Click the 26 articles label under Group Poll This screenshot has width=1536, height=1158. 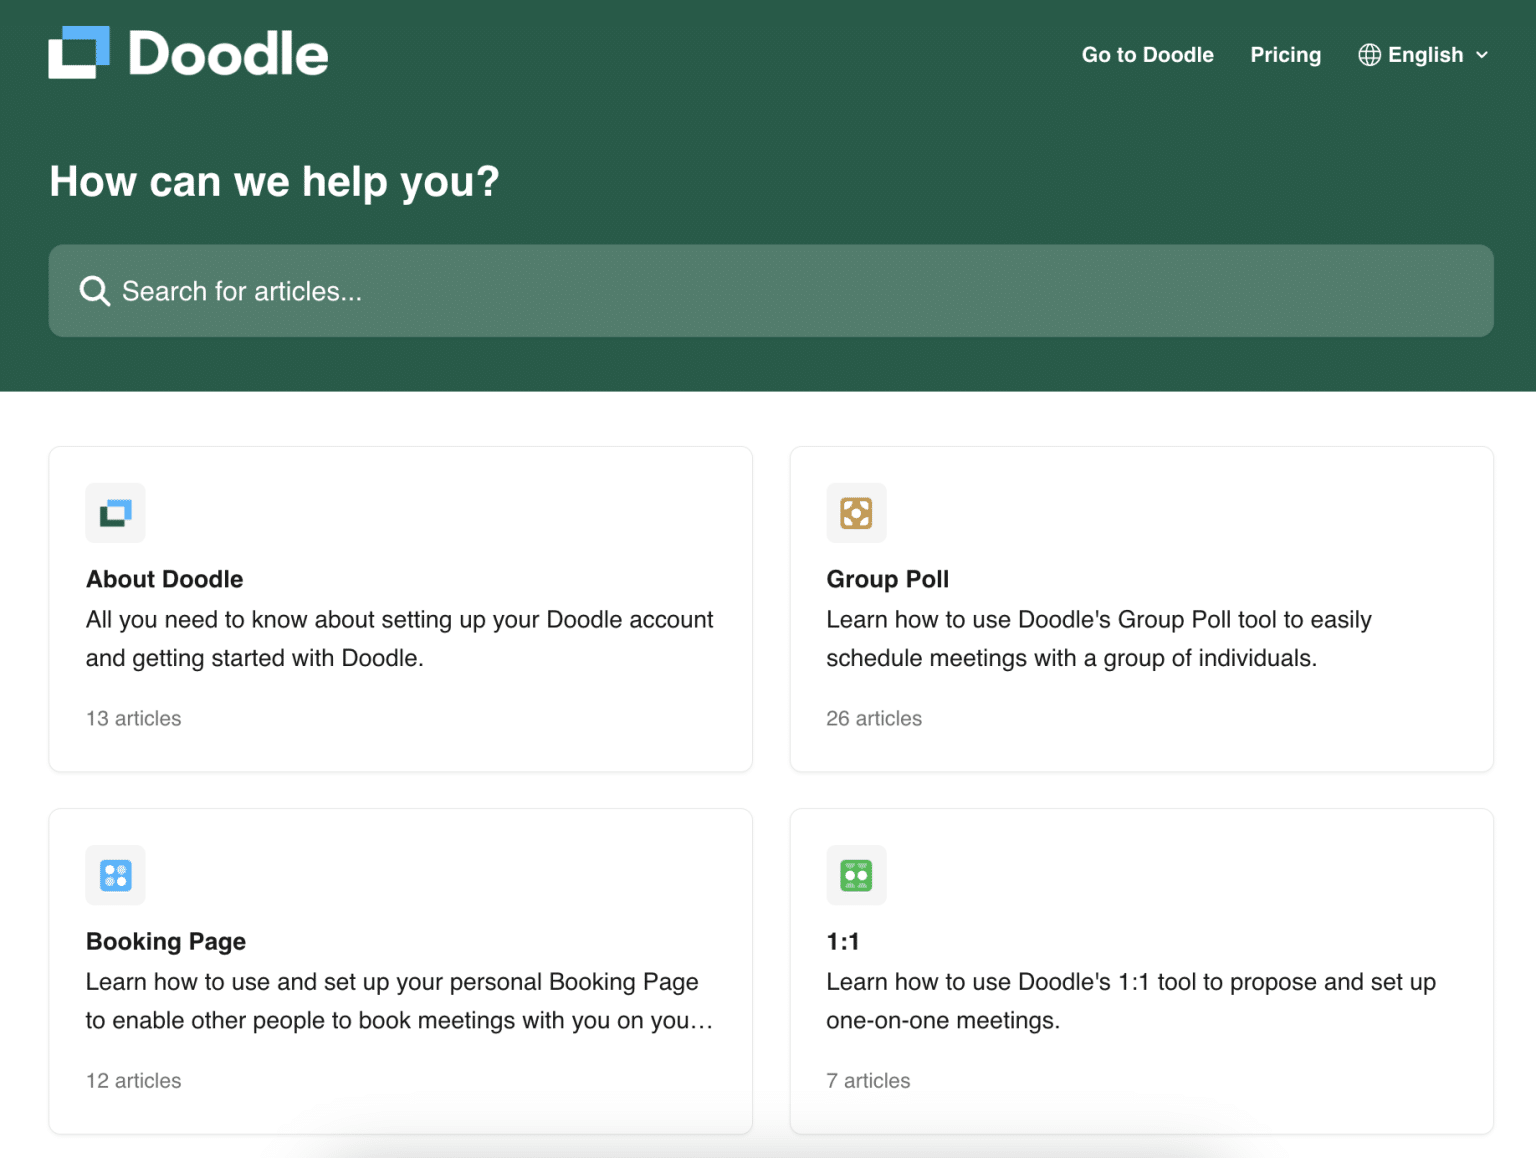pos(873,718)
